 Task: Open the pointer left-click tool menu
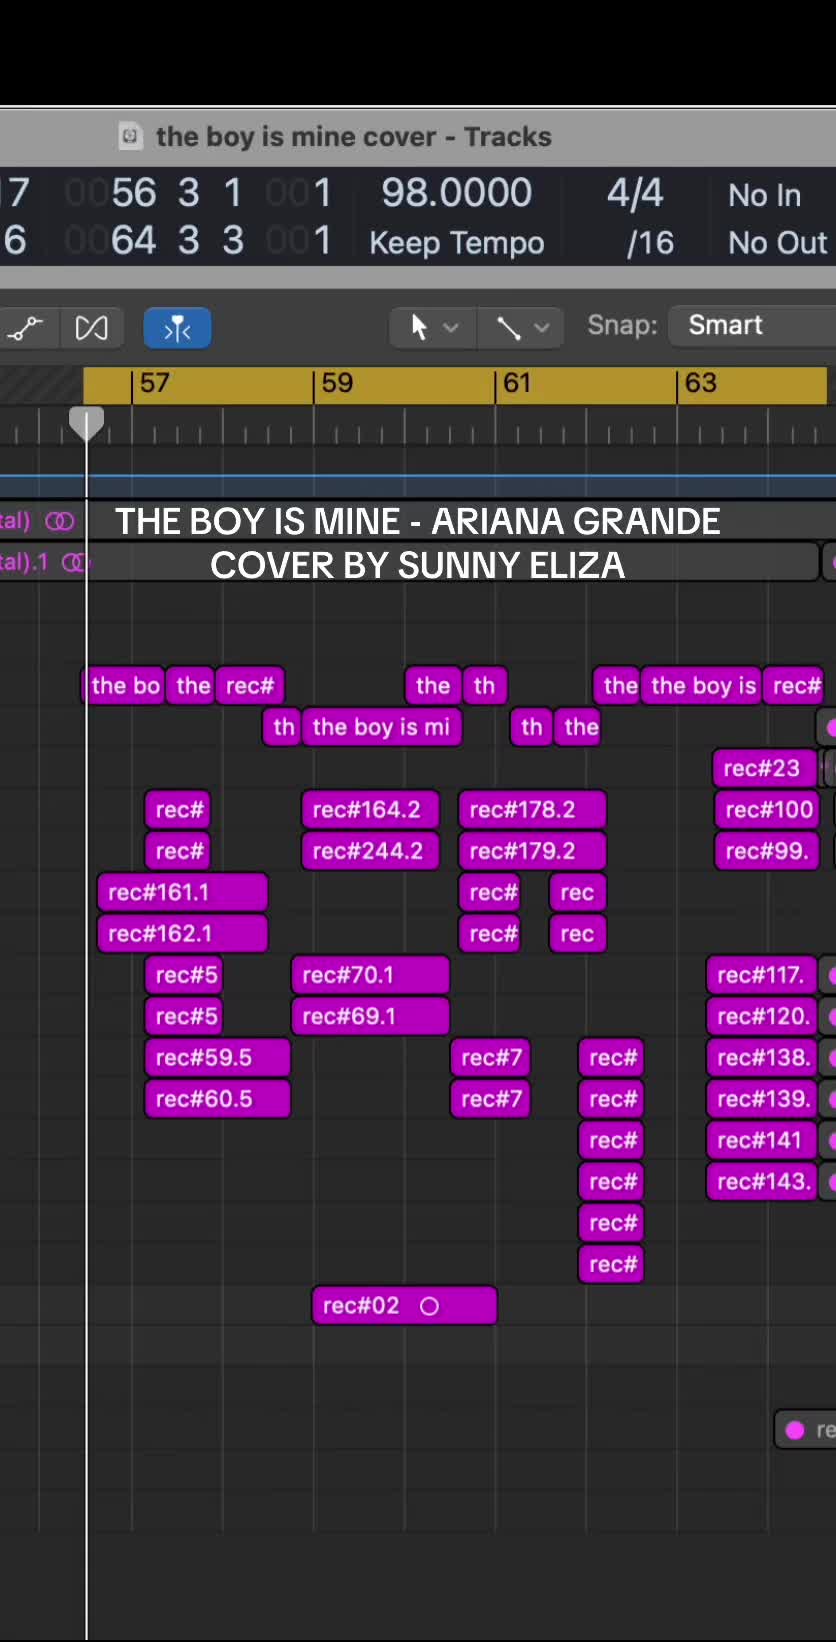[434, 327]
